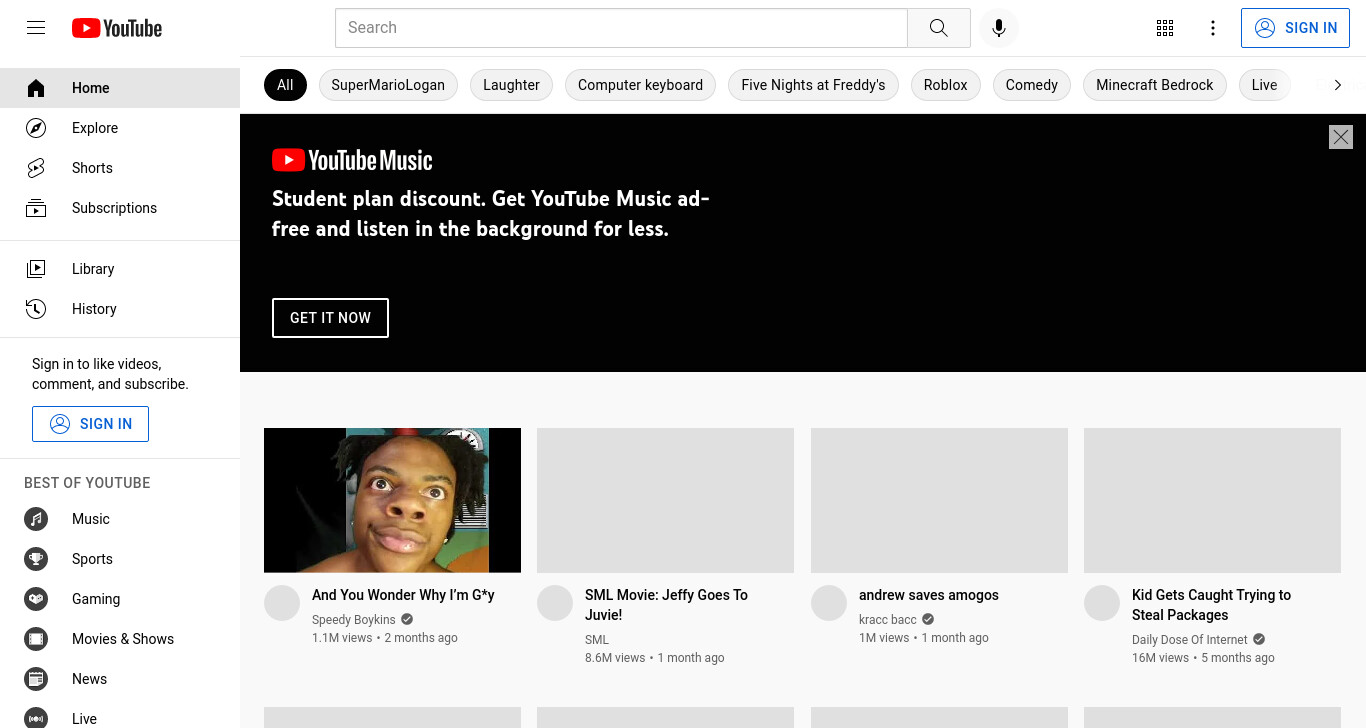Viewport: 1366px width, 728px height.
Task: Click the Gaming icon in sidebar
Action: [36, 599]
